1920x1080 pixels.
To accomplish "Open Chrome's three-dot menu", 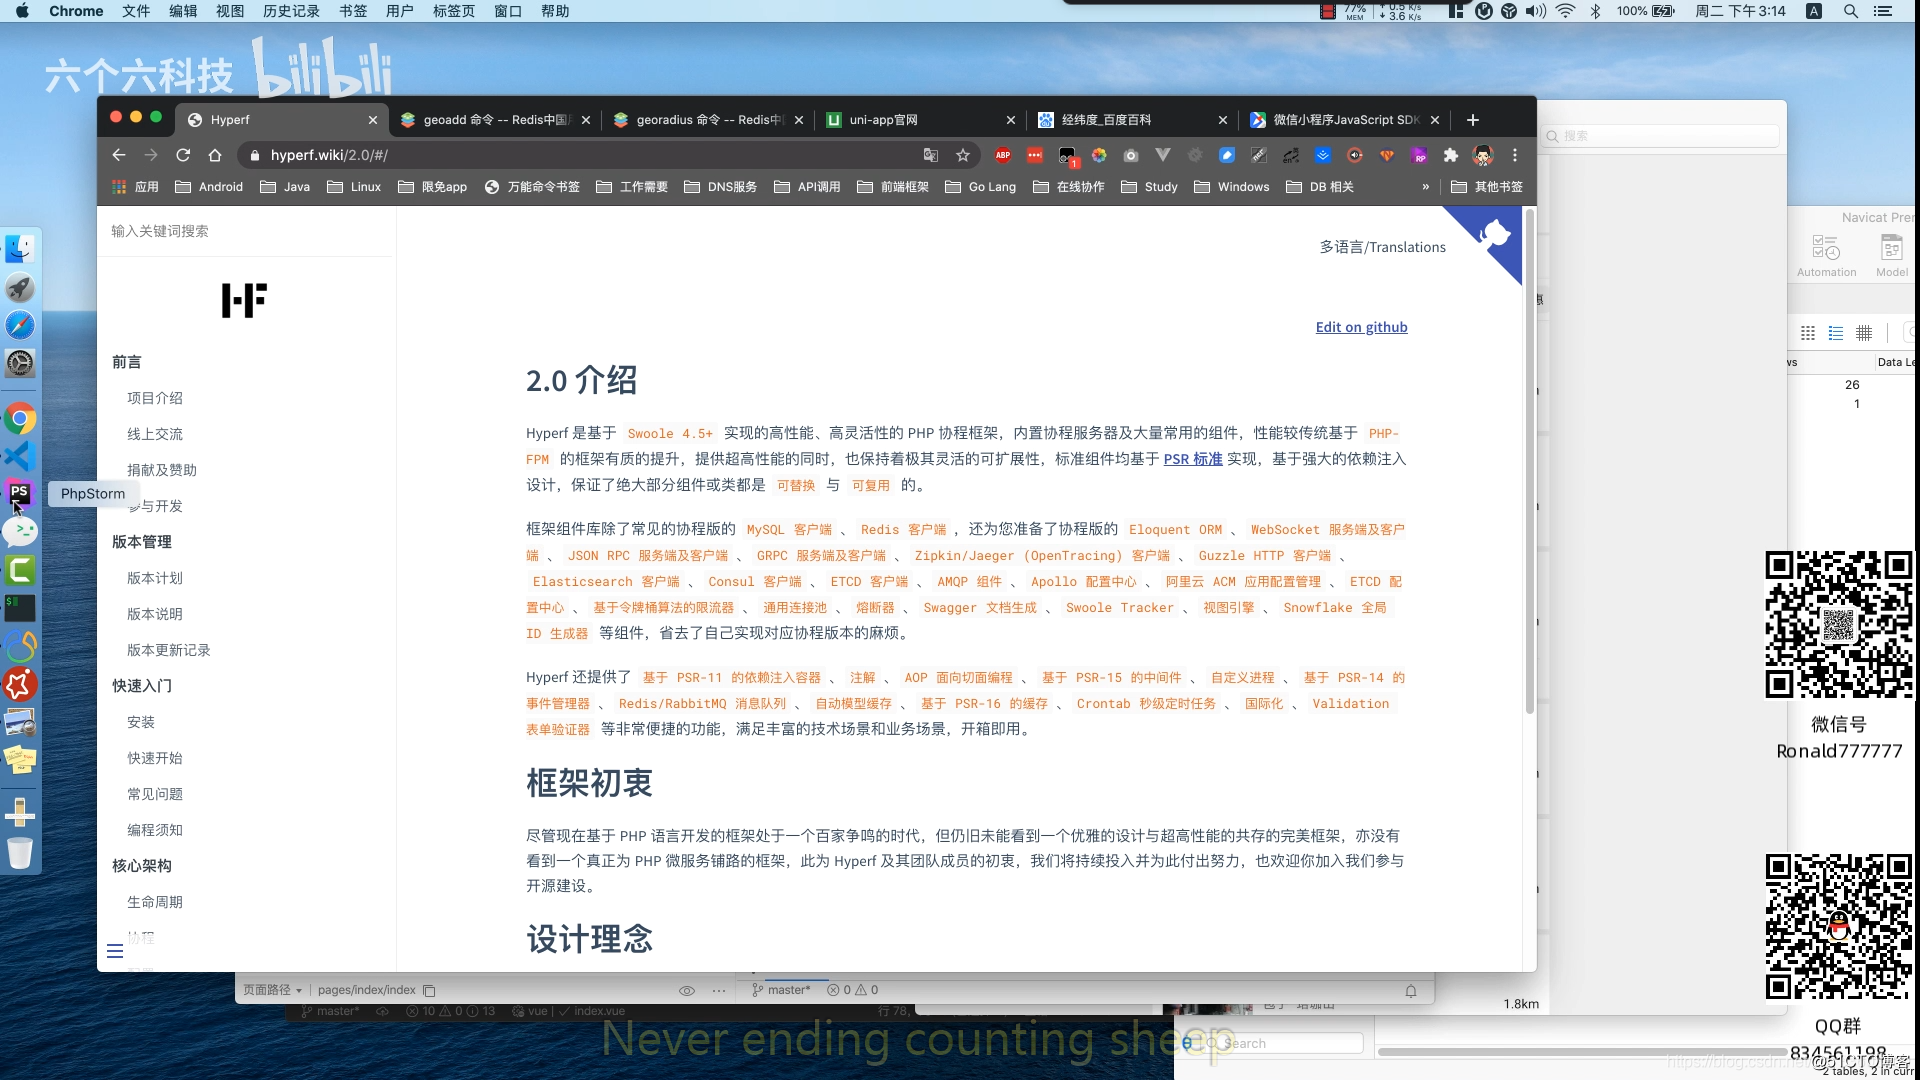I will click(x=1514, y=155).
